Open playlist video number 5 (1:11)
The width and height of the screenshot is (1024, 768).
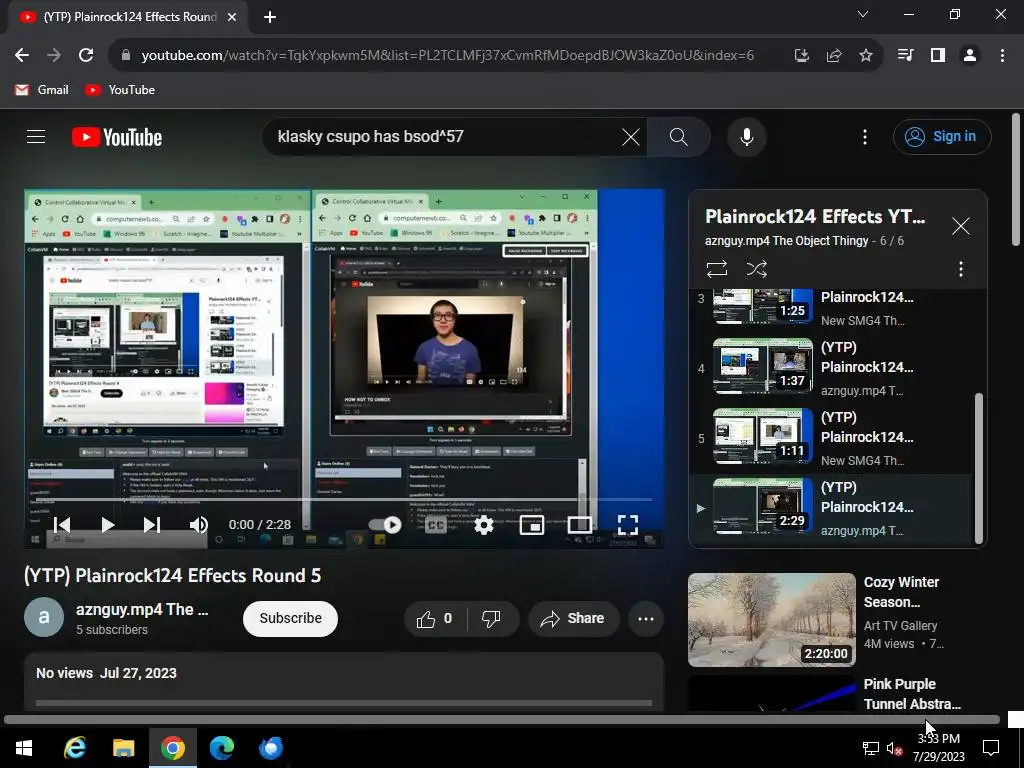829,438
